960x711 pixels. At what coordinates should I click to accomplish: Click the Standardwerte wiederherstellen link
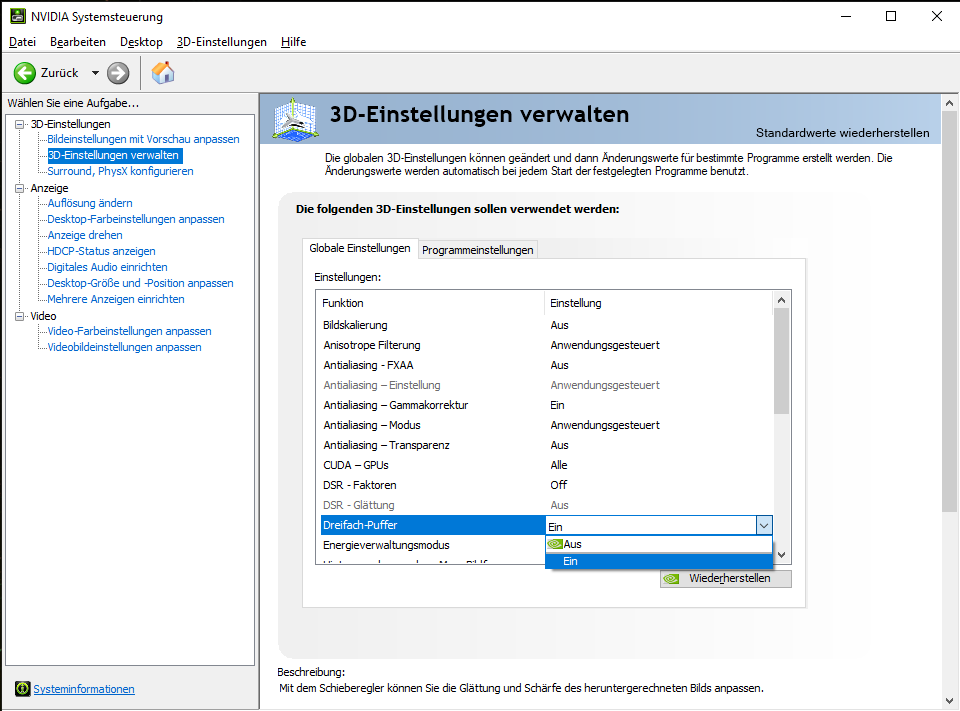point(842,133)
